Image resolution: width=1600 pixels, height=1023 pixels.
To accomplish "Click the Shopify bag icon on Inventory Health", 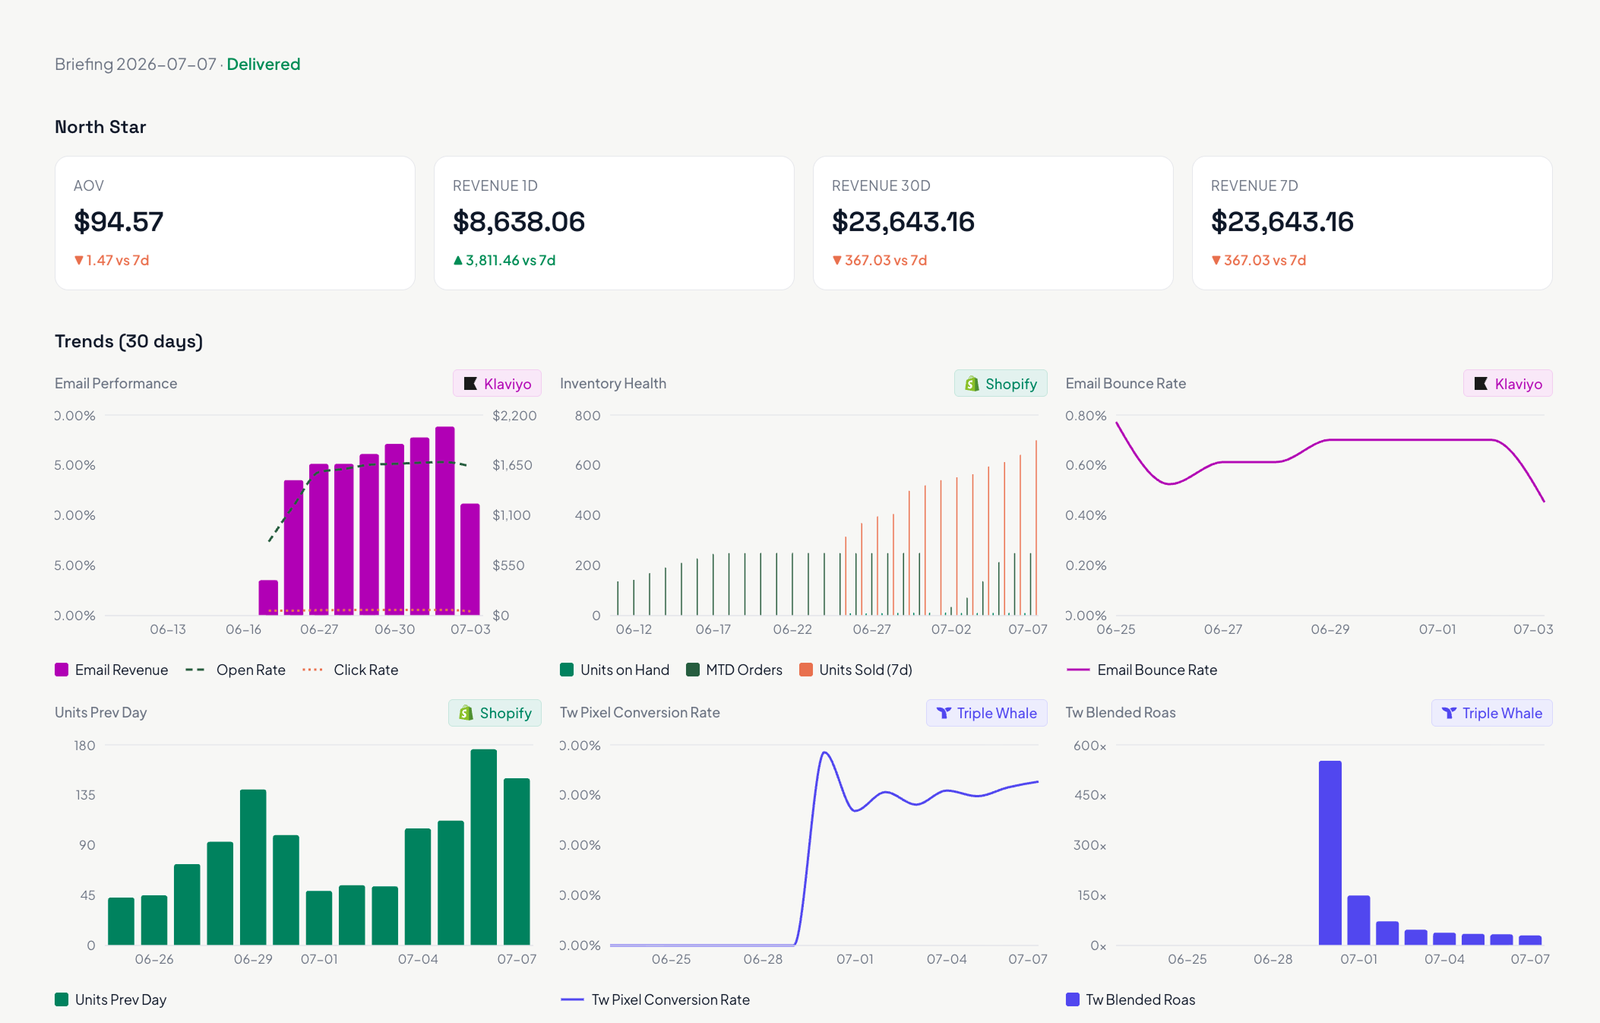I will tap(971, 384).
